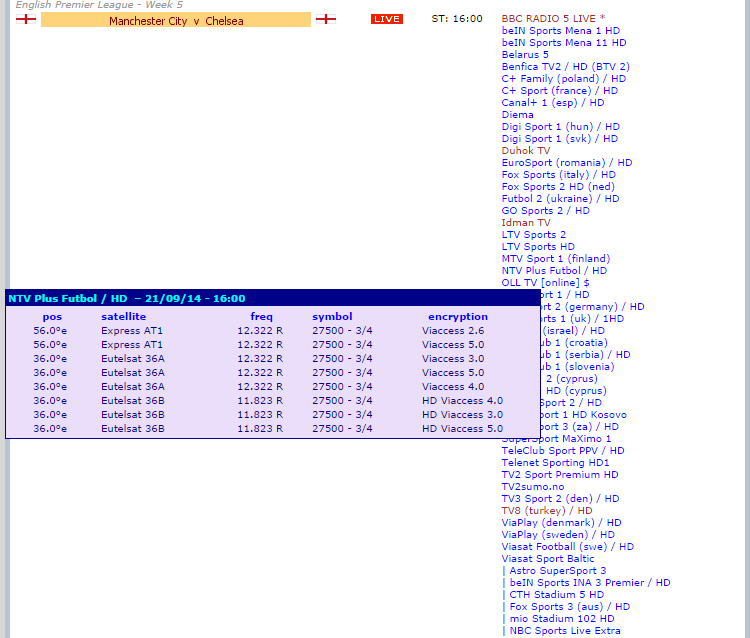Select Canal+ 1 (esp) / HD
The width and height of the screenshot is (750, 638).
point(552,102)
